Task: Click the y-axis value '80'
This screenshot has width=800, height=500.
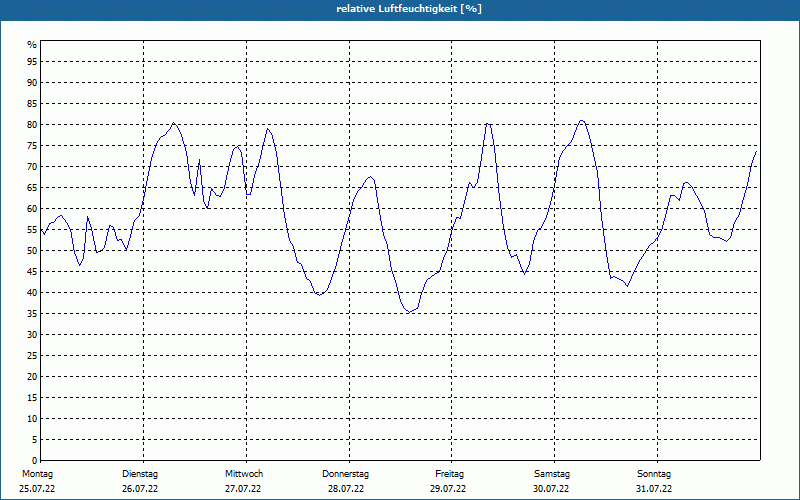Action: click(32, 124)
